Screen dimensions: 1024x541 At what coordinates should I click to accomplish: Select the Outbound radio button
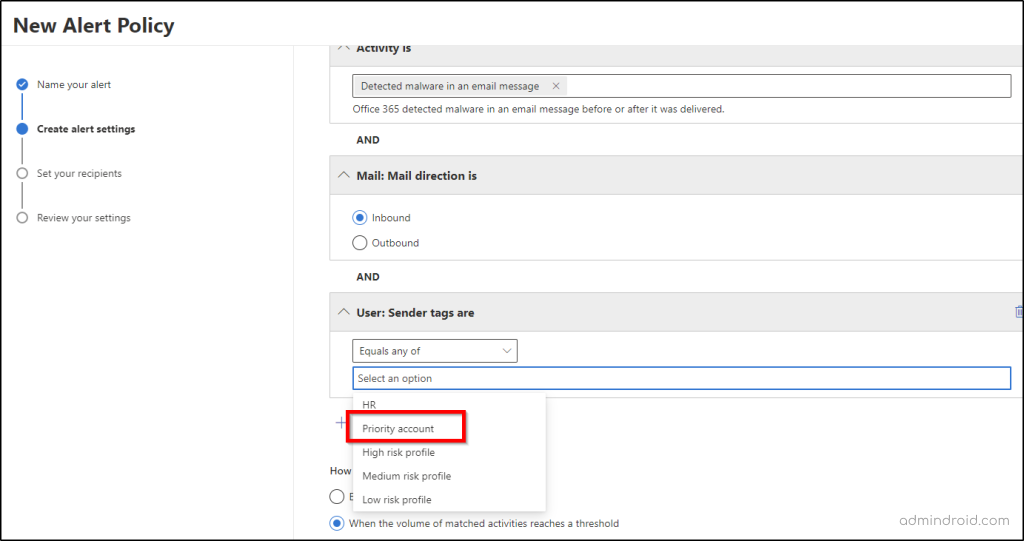coord(359,243)
